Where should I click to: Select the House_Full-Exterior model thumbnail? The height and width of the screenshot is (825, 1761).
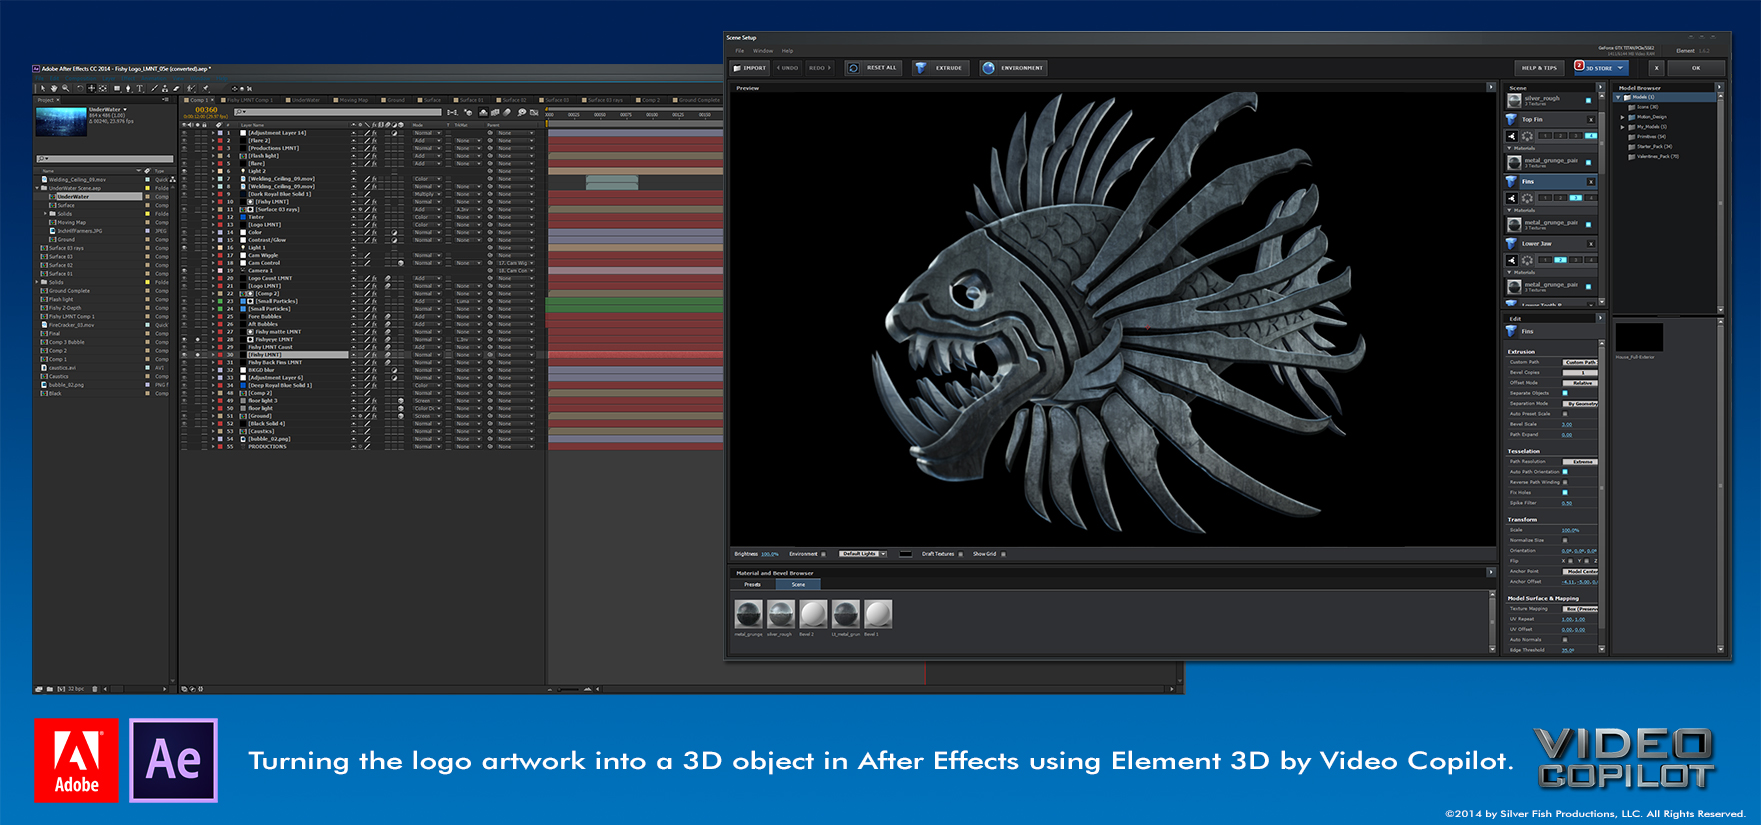click(x=1638, y=337)
